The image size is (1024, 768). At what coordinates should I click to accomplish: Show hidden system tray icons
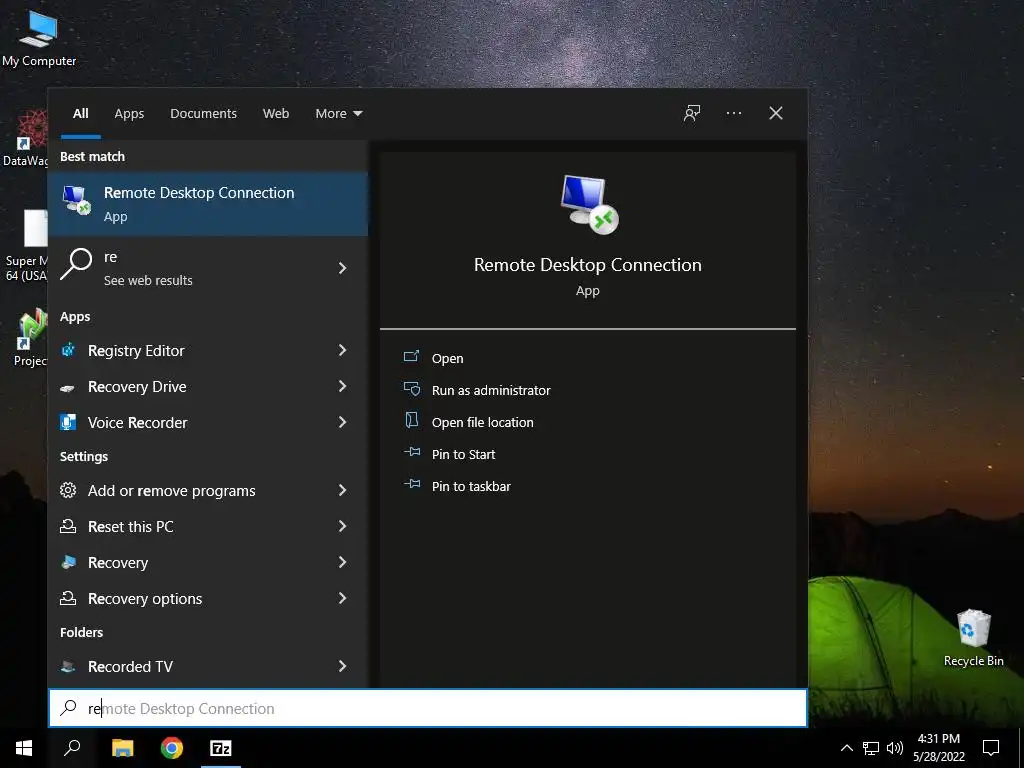click(846, 748)
